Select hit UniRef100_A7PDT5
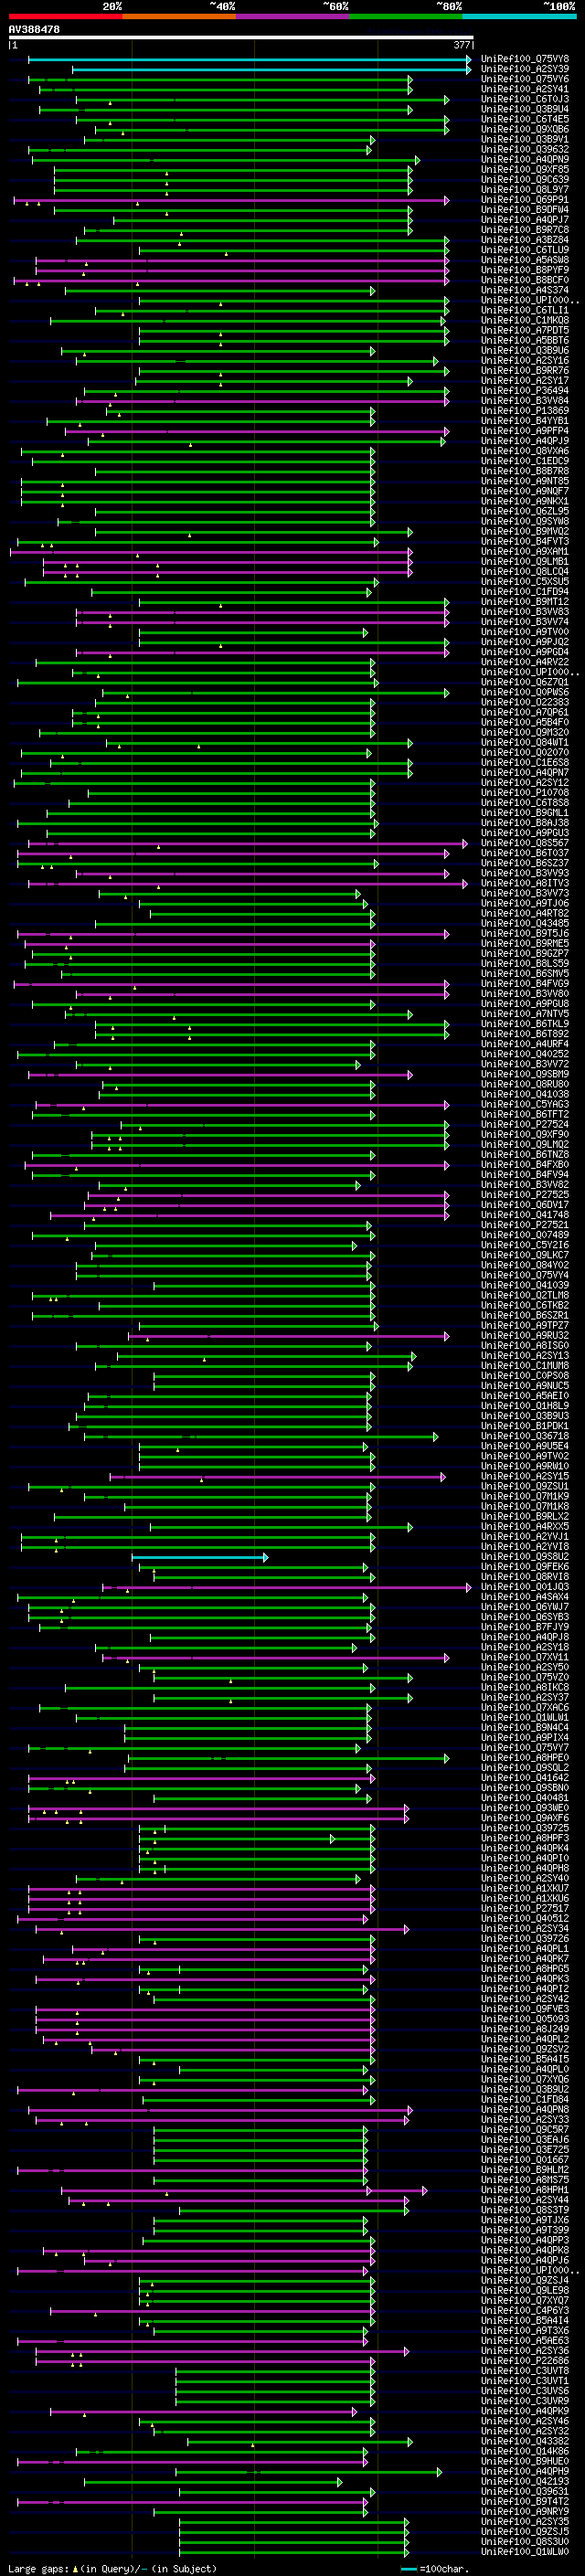The height and width of the screenshot is (2576, 585). (x=525, y=330)
